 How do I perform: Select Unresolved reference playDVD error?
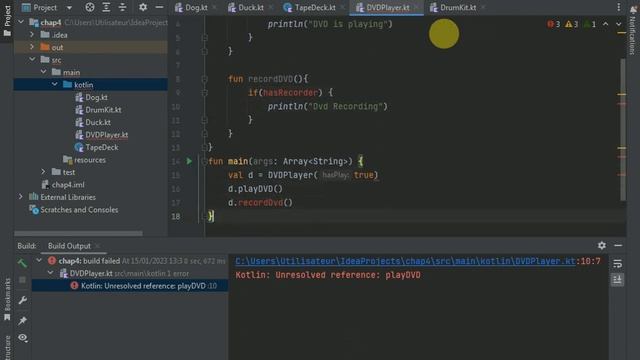tap(130, 286)
